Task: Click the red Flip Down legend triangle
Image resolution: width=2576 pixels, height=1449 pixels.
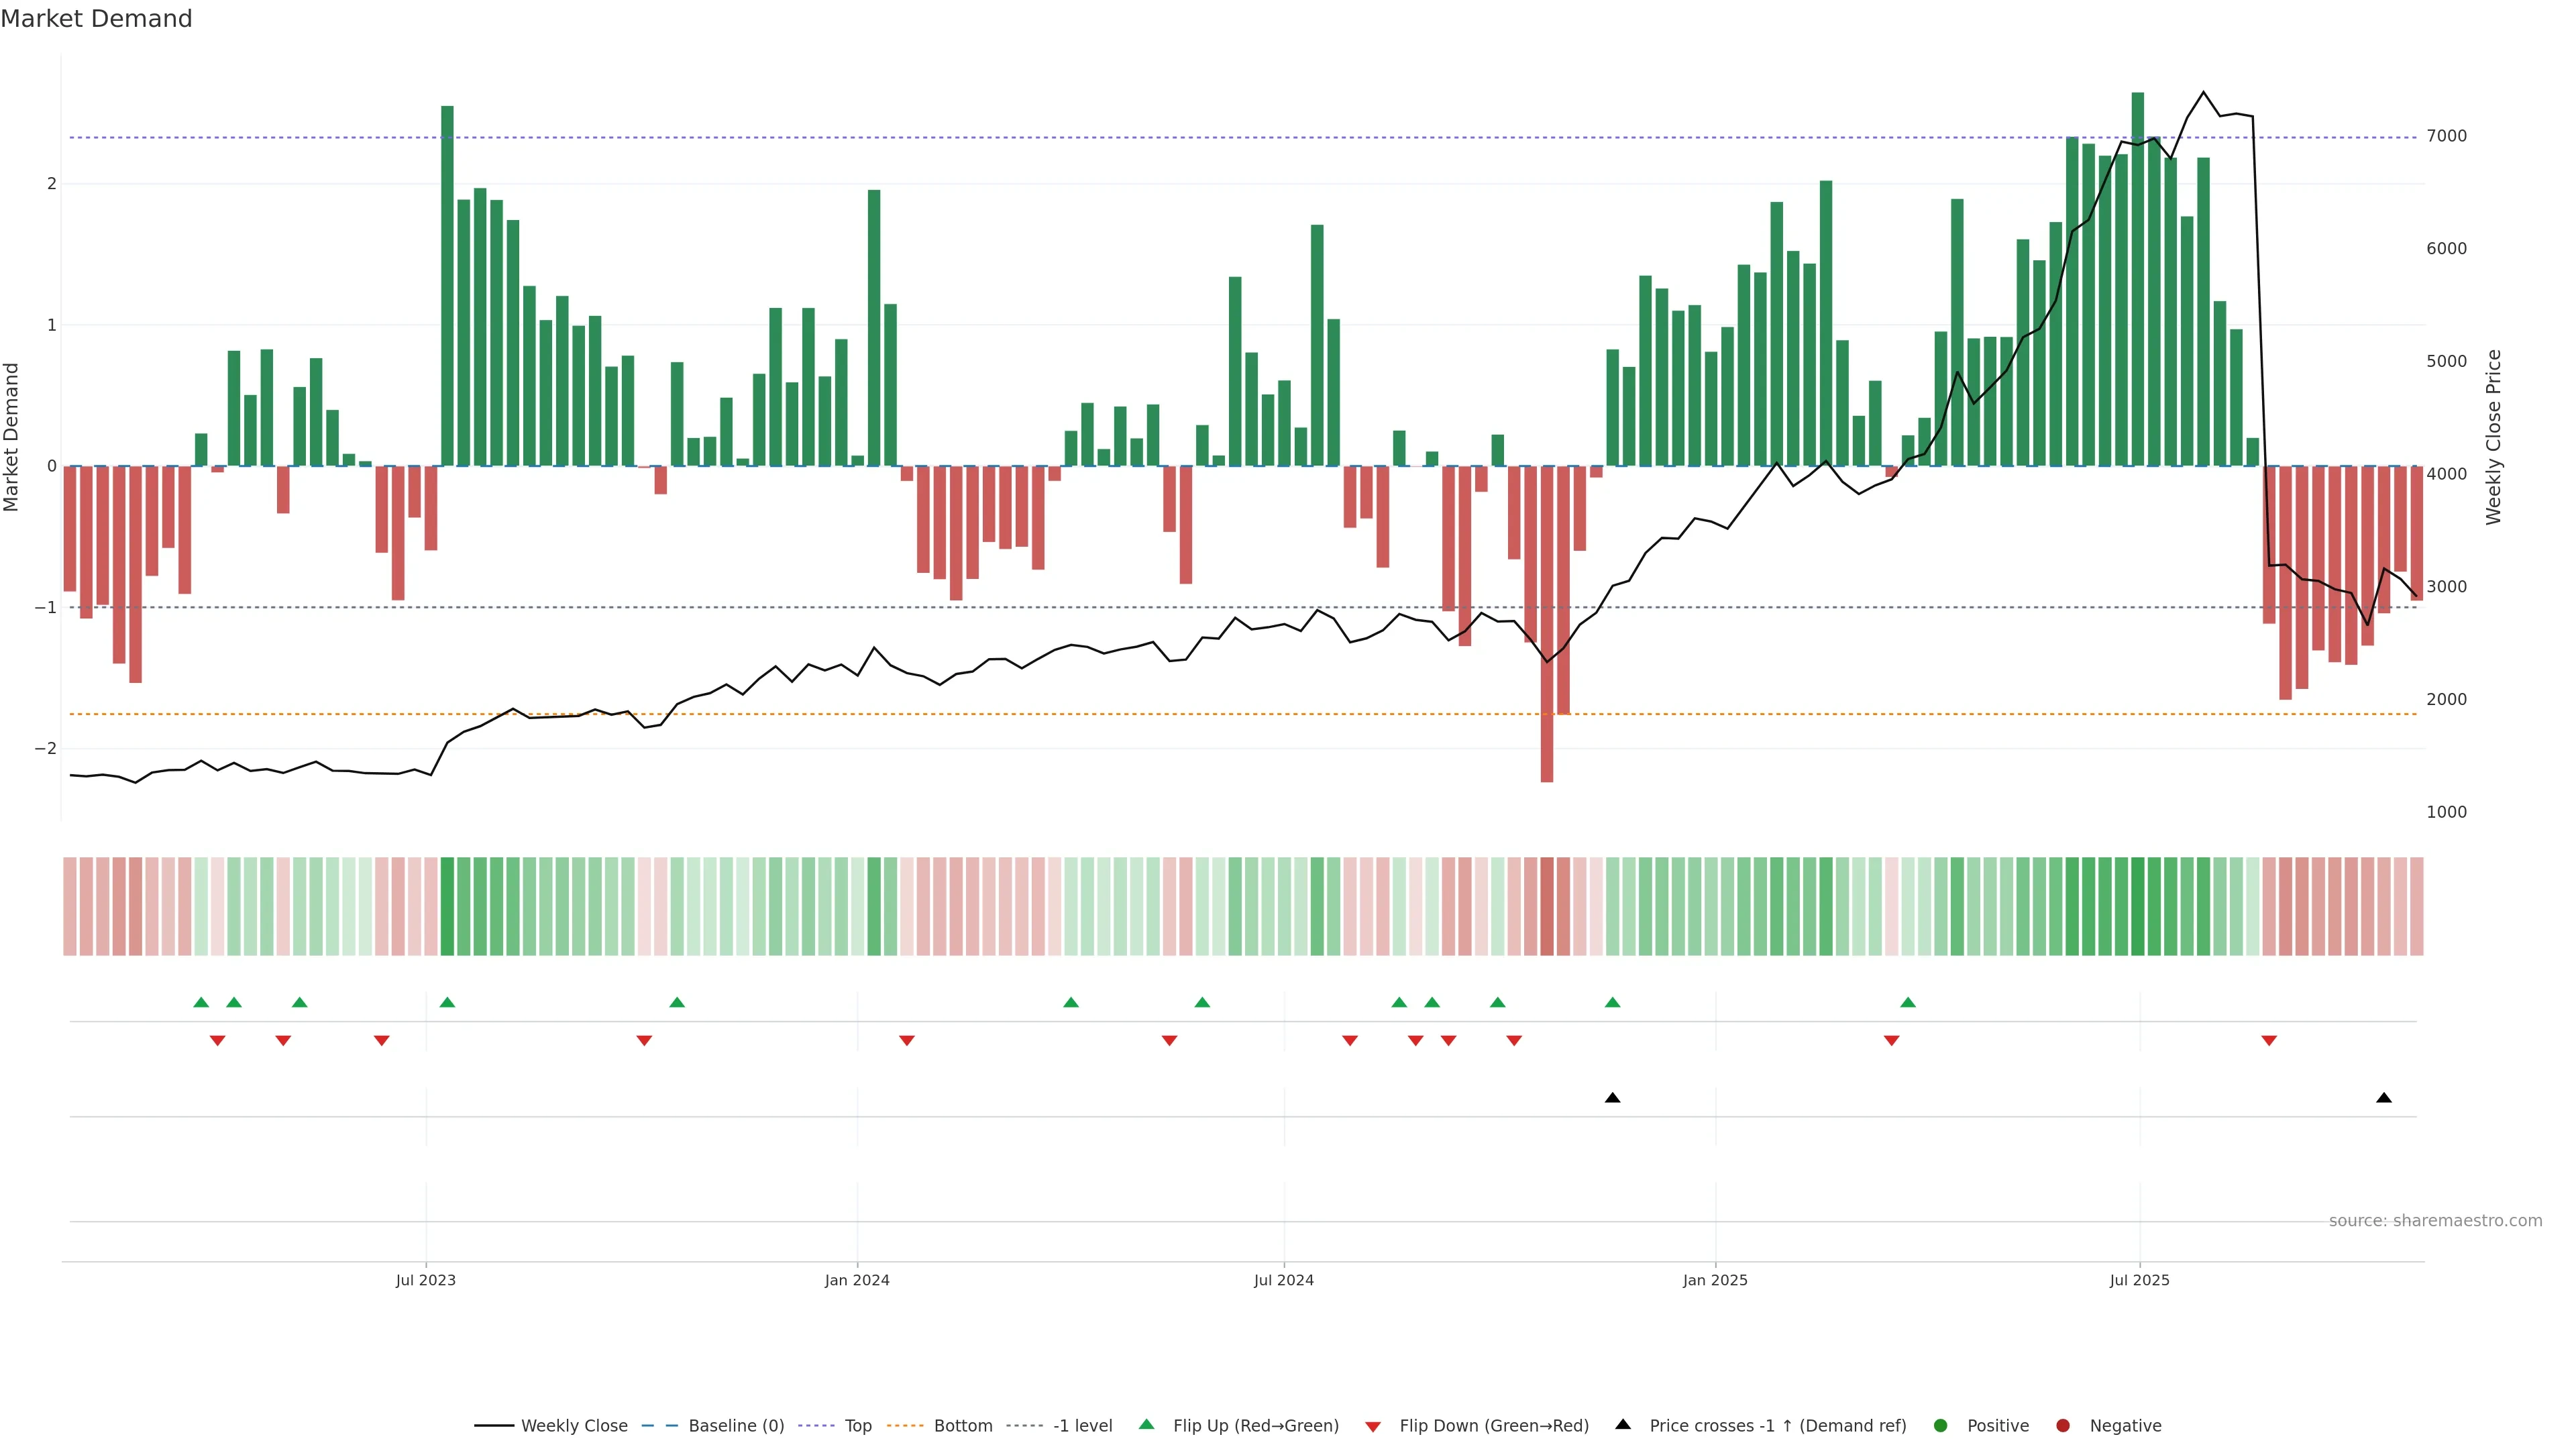Action: coord(1373,1426)
